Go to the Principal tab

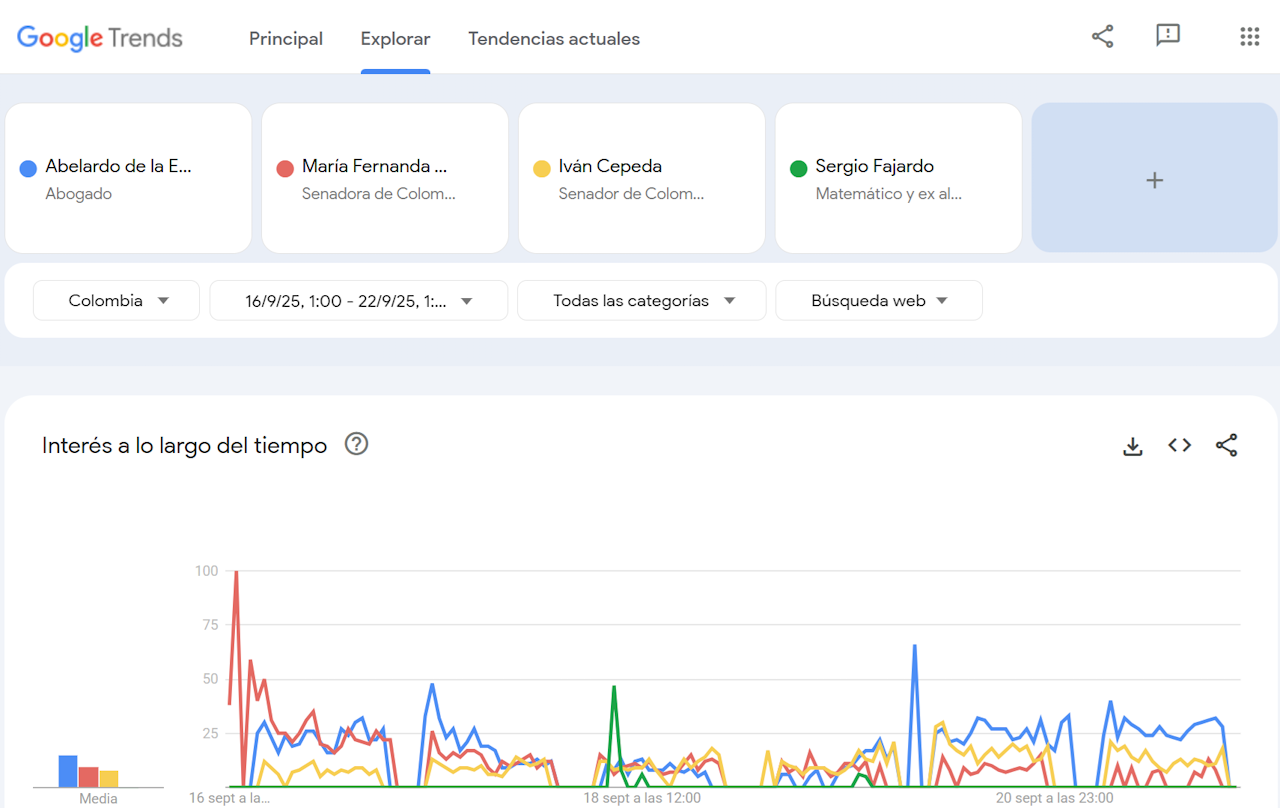pyautogui.click(x=286, y=39)
